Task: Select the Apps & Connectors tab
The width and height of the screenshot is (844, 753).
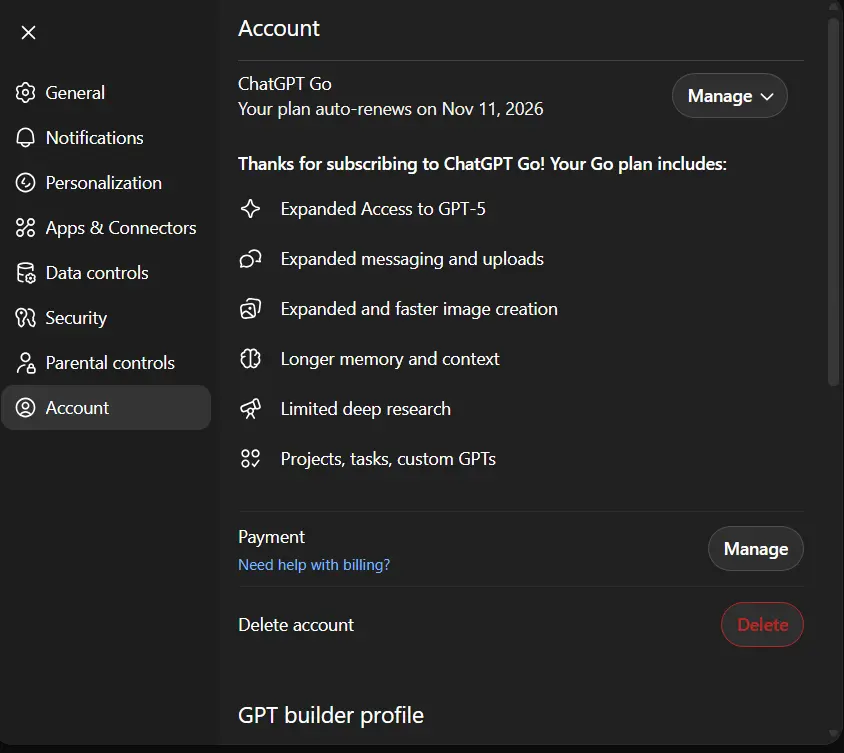Action: pyautogui.click(x=106, y=228)
